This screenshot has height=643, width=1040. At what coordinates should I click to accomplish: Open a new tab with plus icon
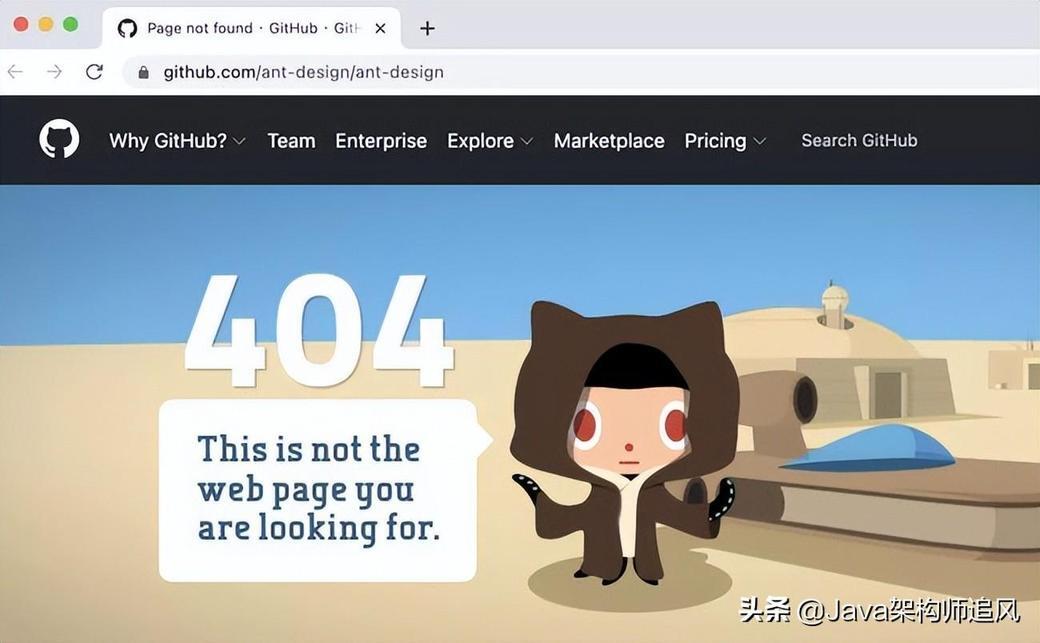point(428,28)
